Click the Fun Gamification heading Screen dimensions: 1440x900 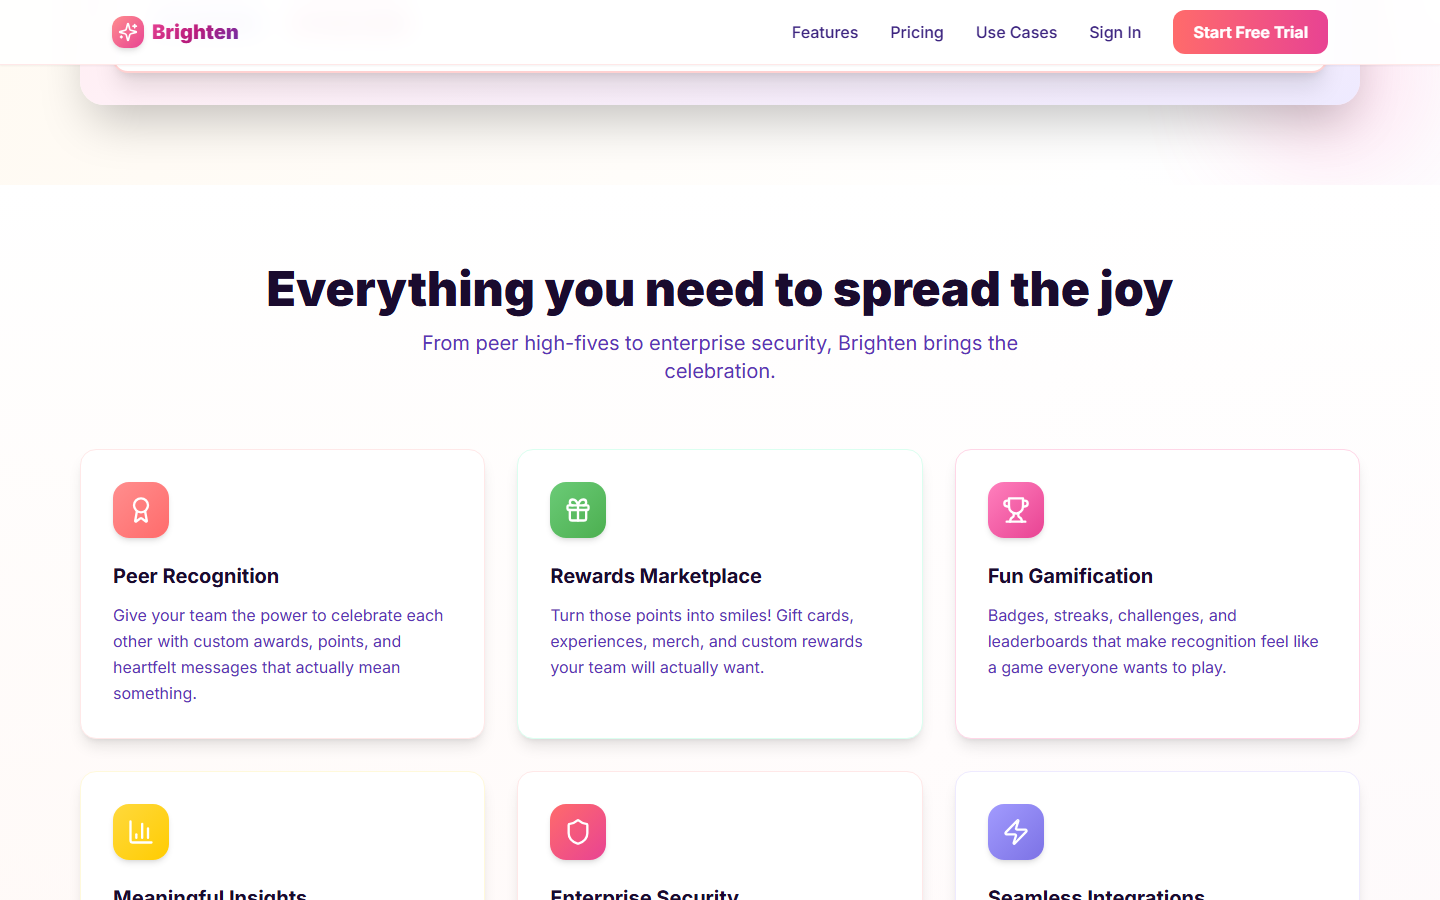tap(1070, 576)
